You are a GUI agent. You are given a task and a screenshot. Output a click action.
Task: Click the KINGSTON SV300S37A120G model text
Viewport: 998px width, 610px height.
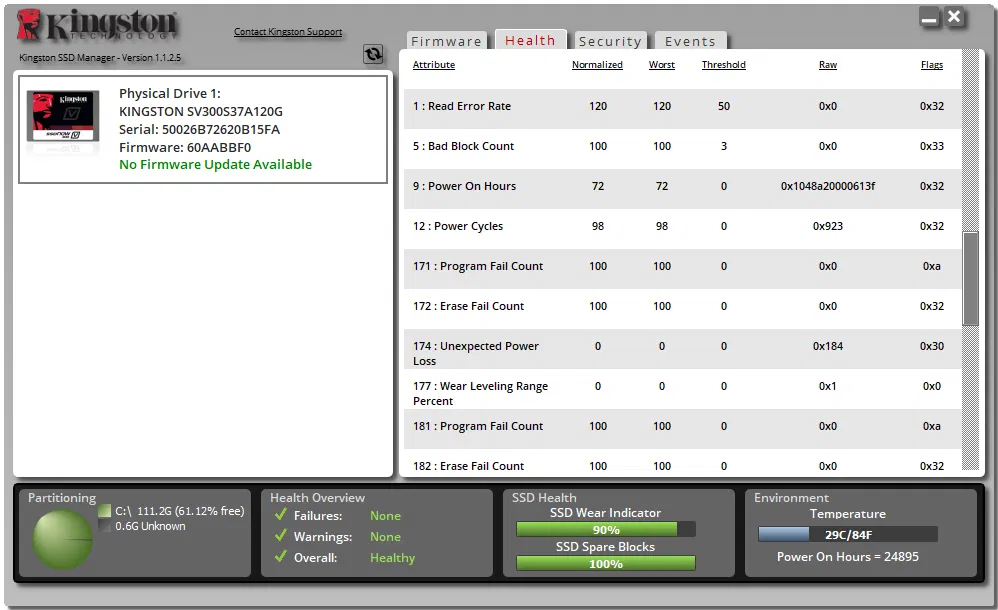[x=200, y=111]
